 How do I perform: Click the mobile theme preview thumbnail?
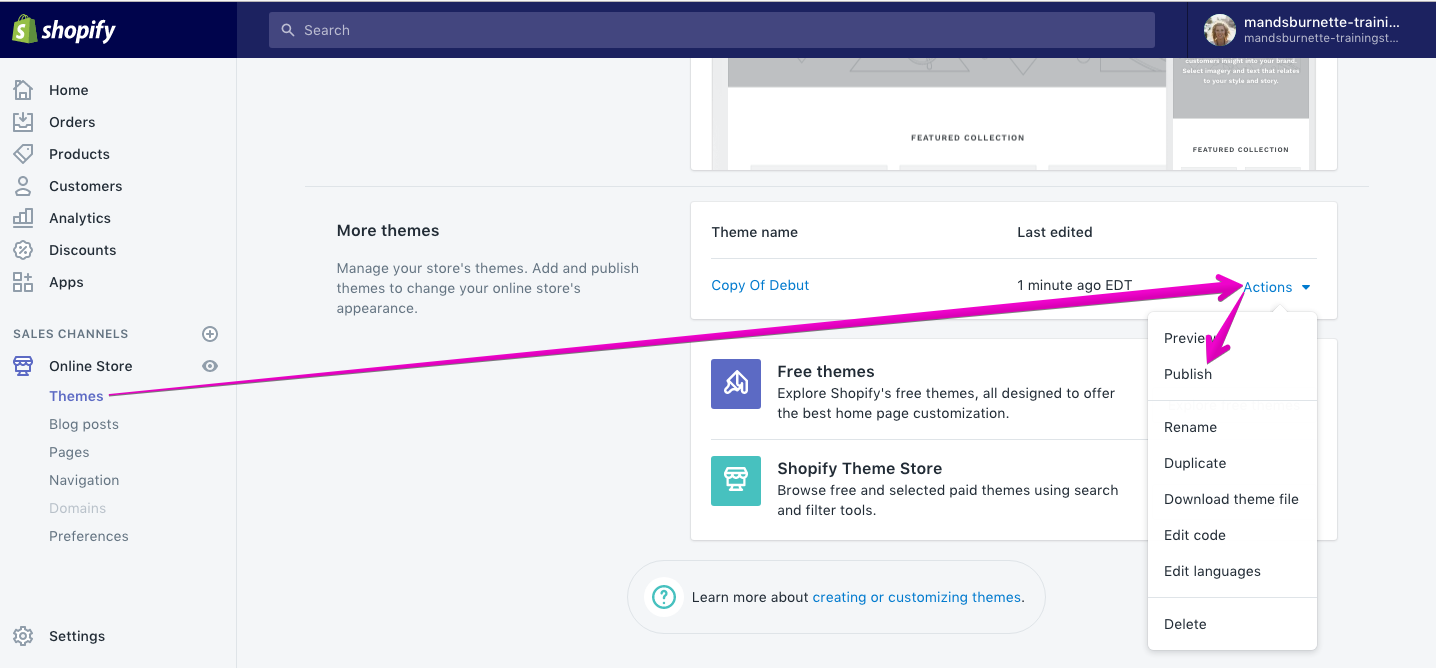coord(1241,112)
